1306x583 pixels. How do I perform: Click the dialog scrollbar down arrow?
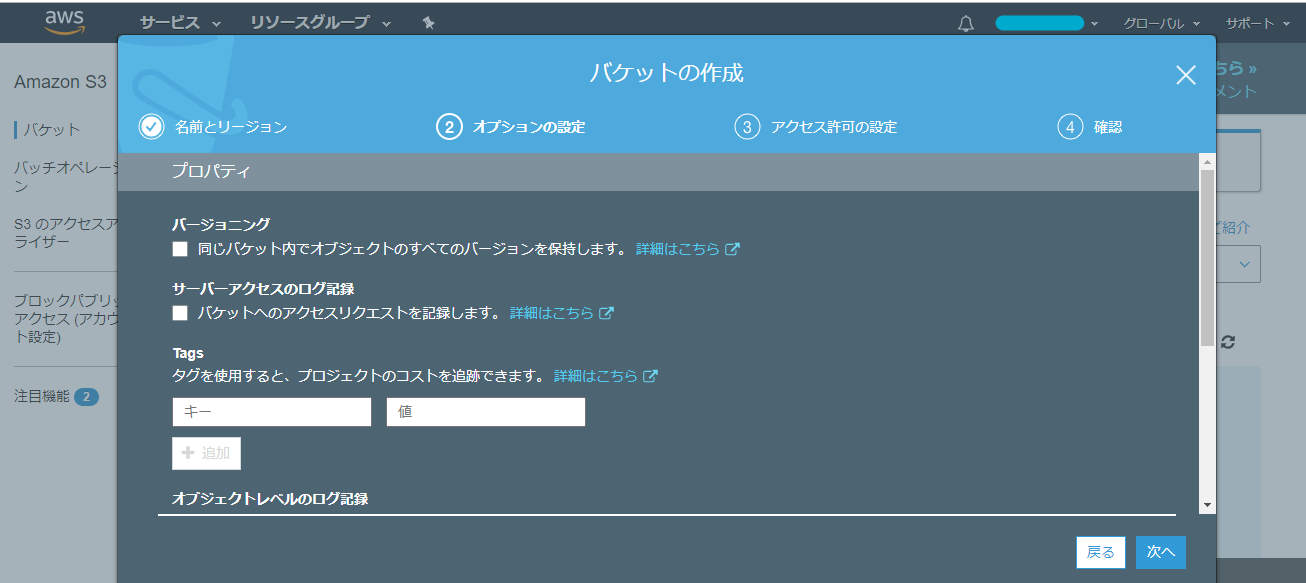pyautogui.click(x=1207, y=506)
